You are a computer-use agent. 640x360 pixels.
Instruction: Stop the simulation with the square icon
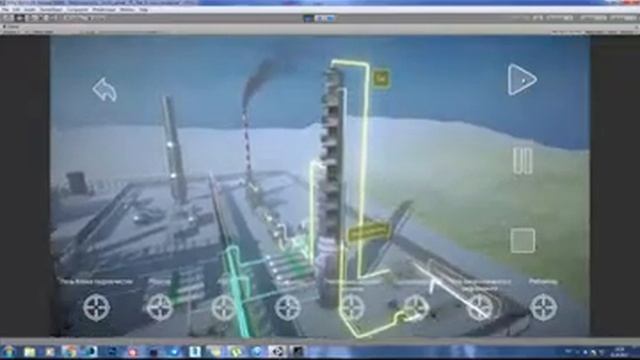(x=523, y=240)
